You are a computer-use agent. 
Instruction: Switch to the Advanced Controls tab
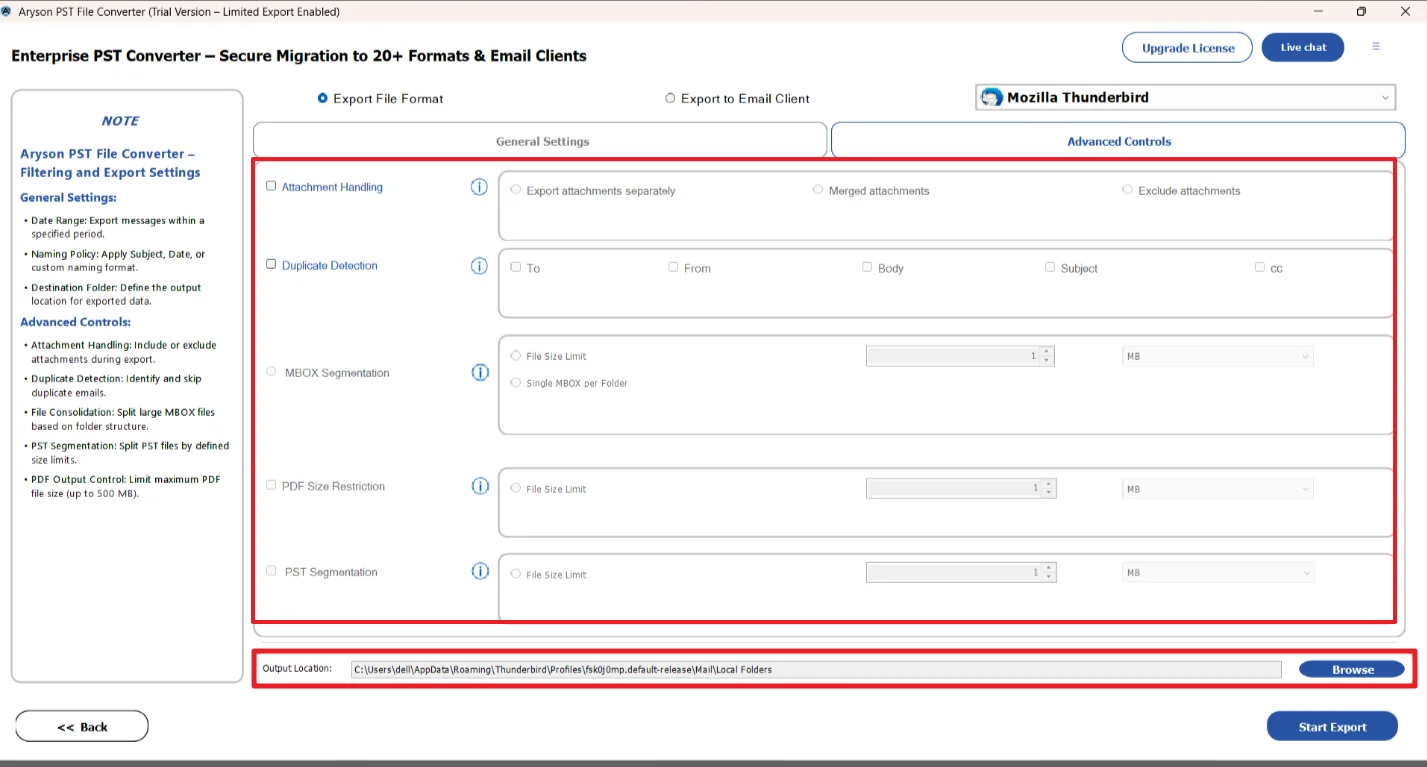(x=1118, y=141)
